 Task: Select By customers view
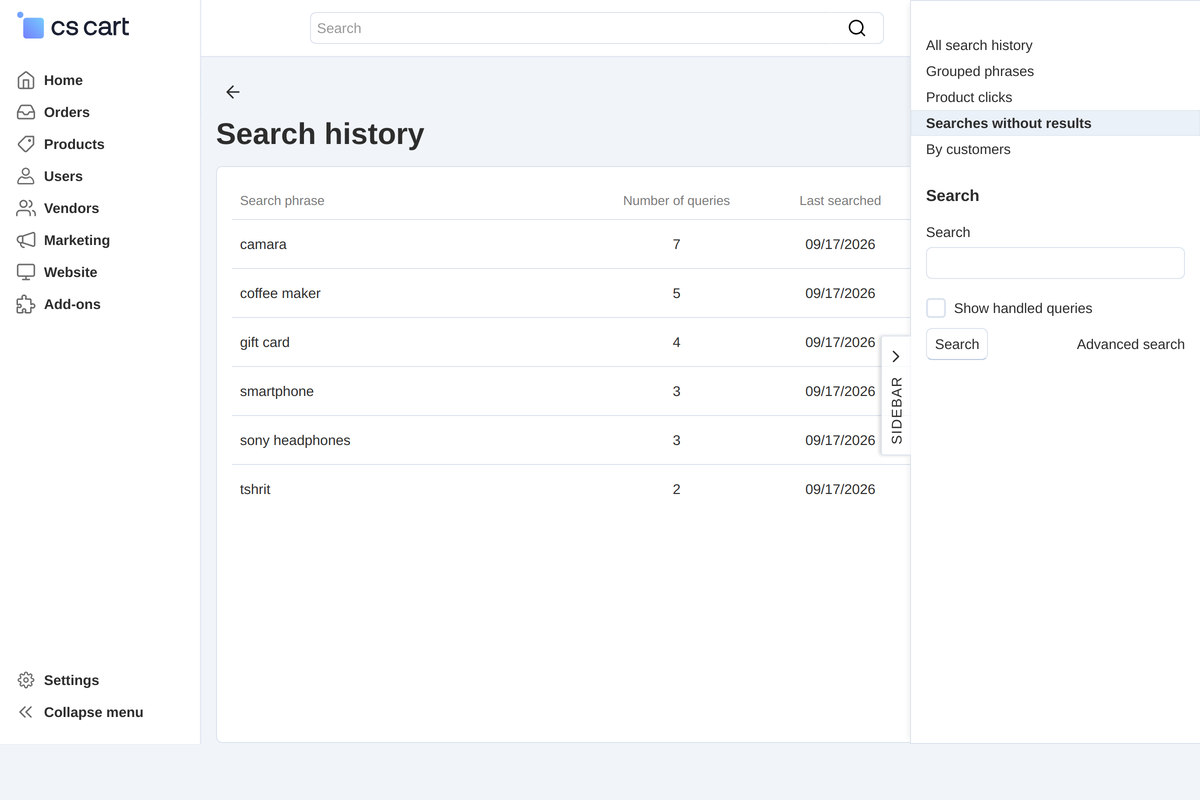(x=968, y=149)
